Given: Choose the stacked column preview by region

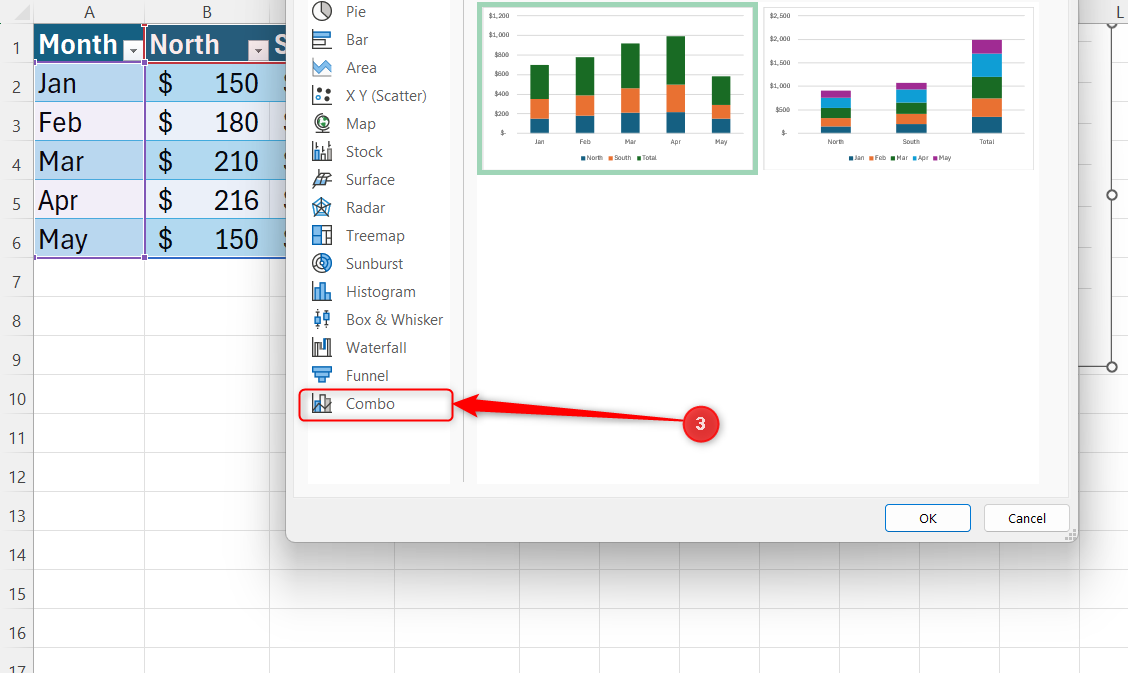Looking at the screenshot, I should tap(899, 88).
